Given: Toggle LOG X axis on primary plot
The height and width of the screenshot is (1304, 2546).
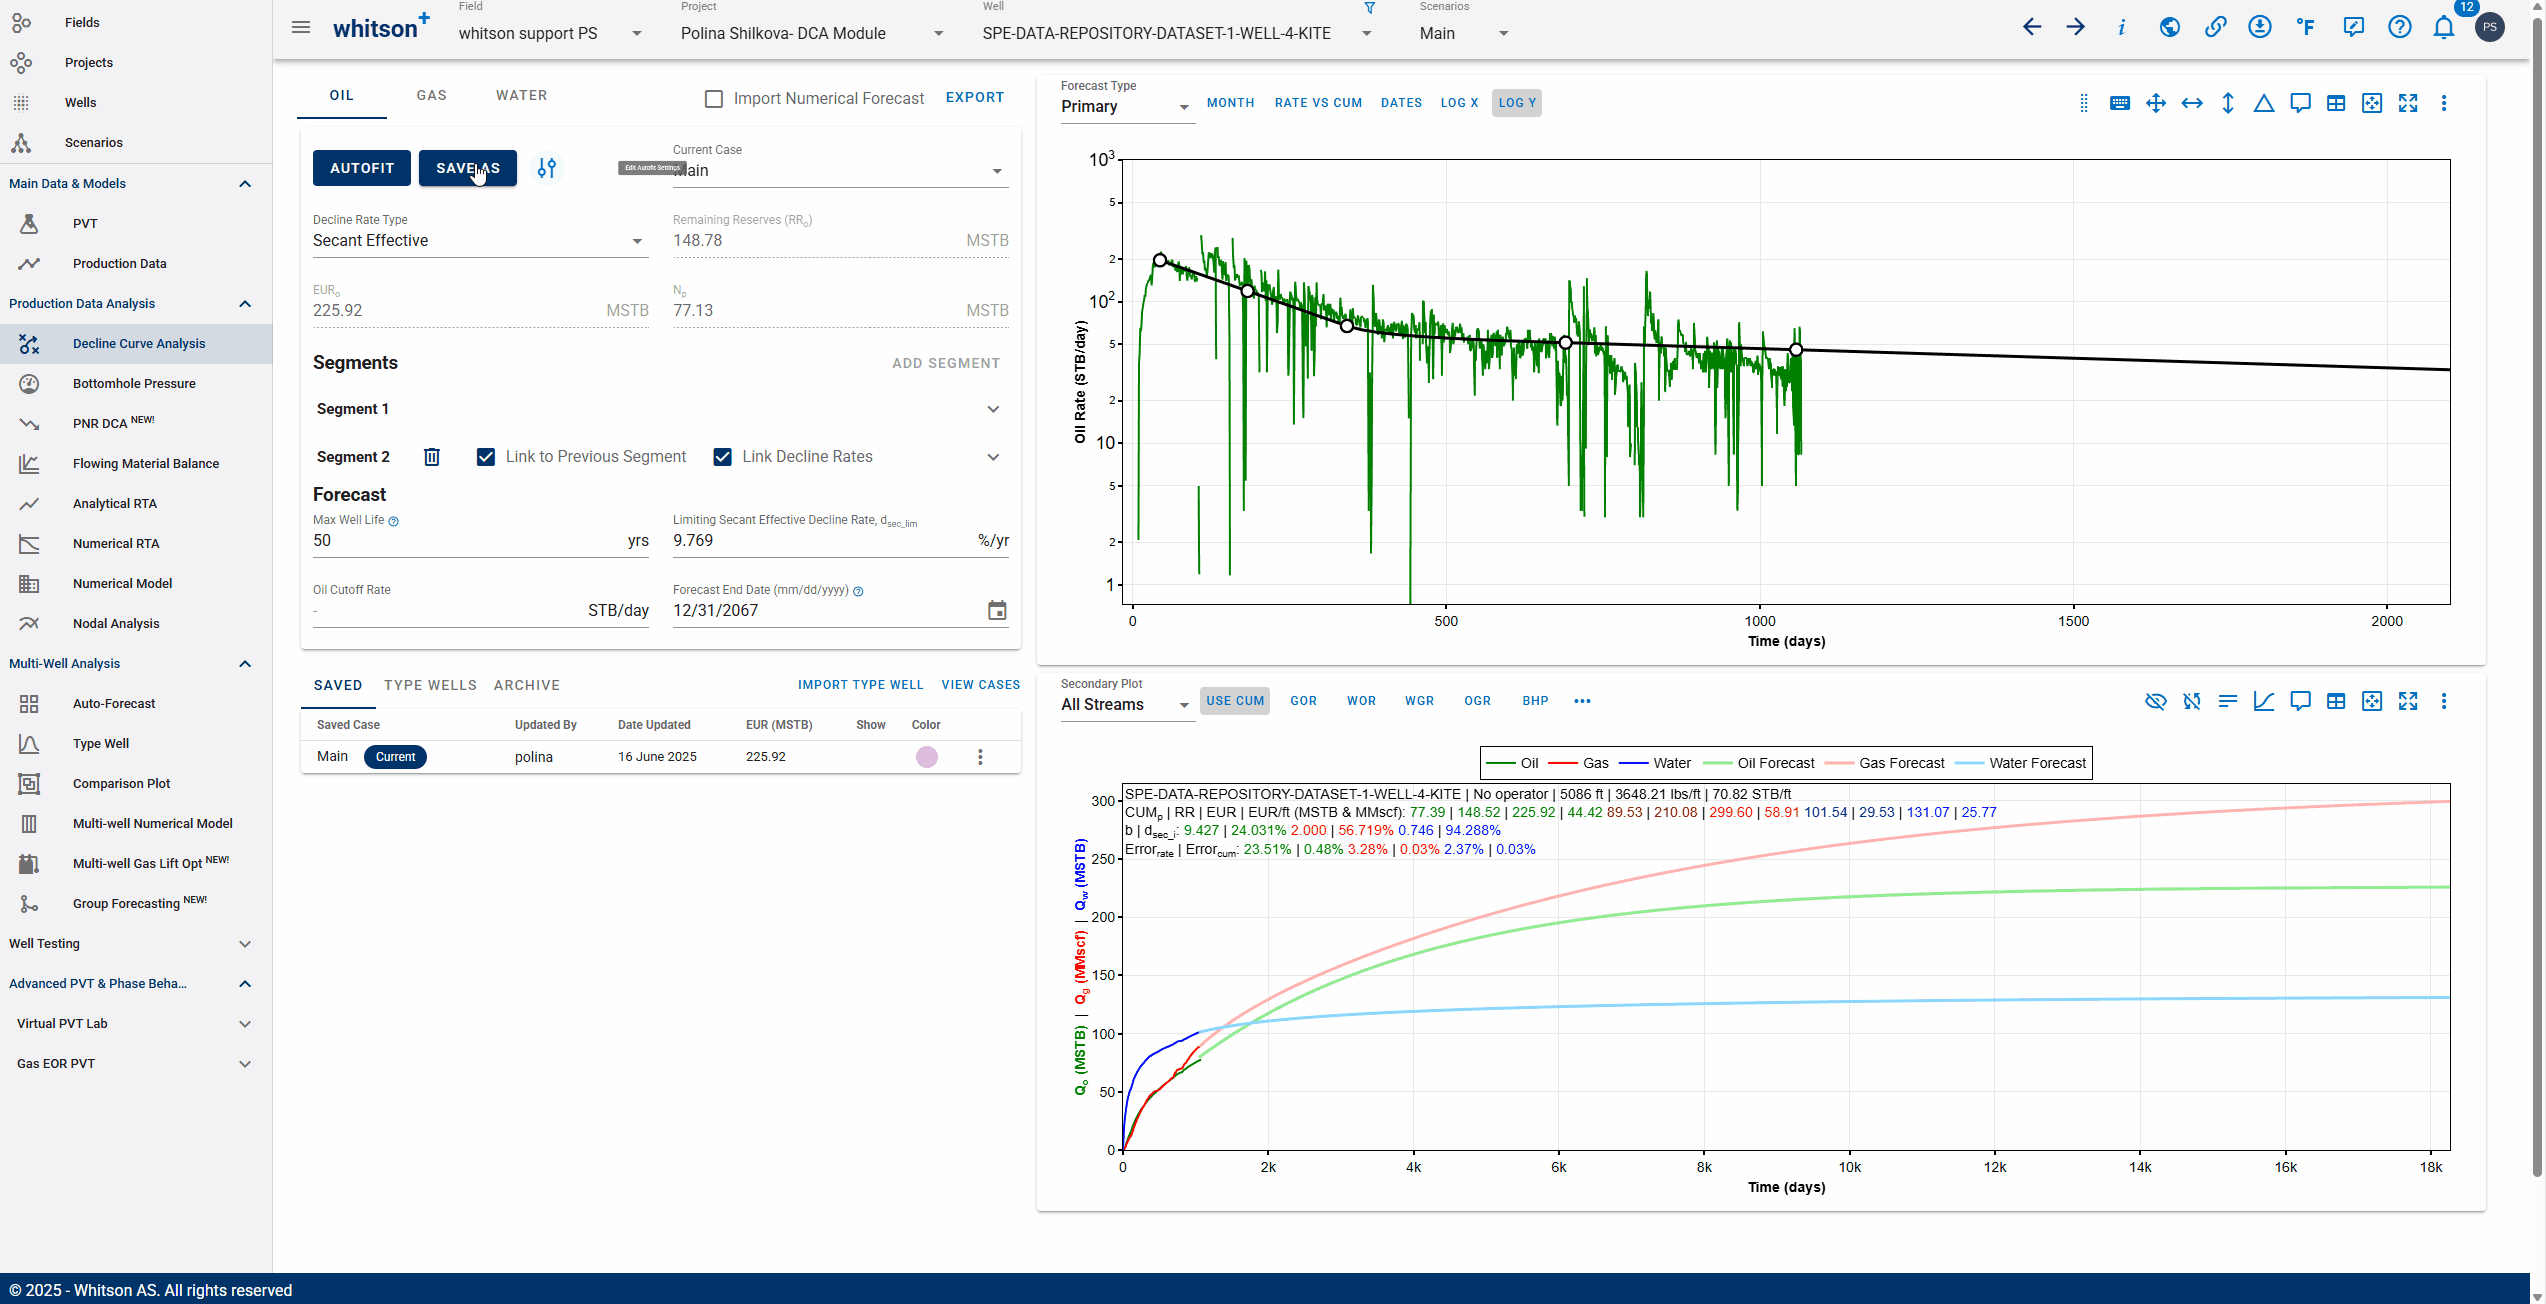Looking at the screenshot, I should [1459, 103].
